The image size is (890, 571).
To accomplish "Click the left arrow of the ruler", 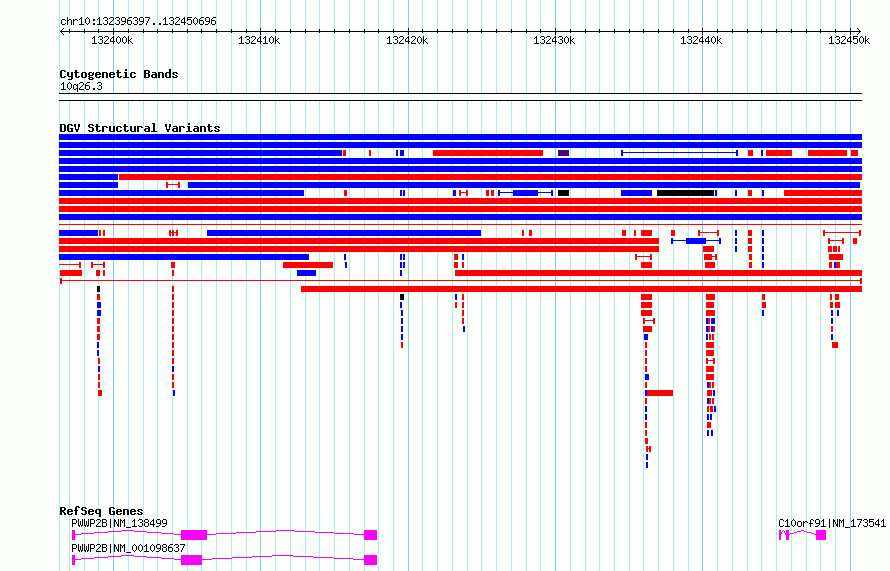I will [62, 32].
